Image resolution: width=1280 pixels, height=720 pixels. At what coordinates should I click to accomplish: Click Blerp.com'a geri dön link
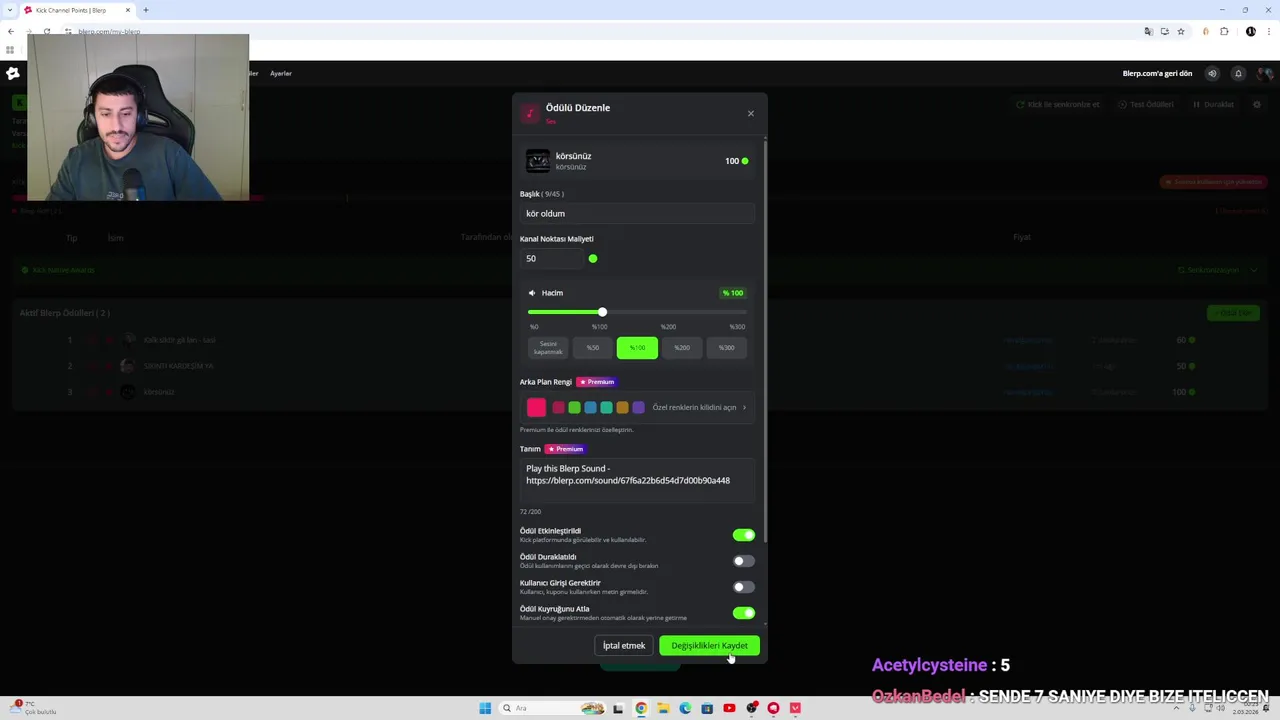click(x=1157, y=73)
